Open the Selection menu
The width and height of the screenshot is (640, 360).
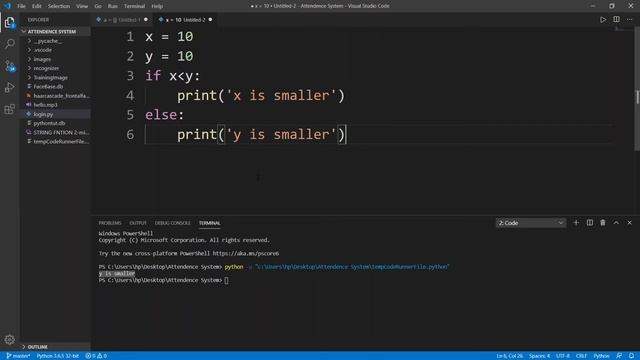click(59, 6)
